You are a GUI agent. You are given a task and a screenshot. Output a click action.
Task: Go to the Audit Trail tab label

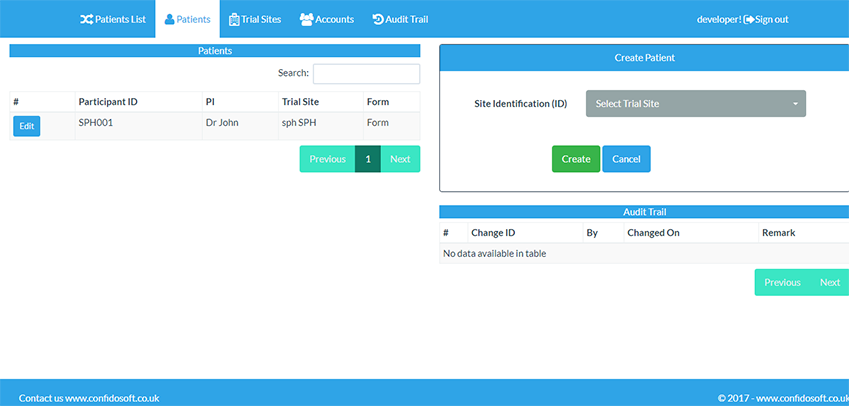pyautogui.click(x=406, y=19)
